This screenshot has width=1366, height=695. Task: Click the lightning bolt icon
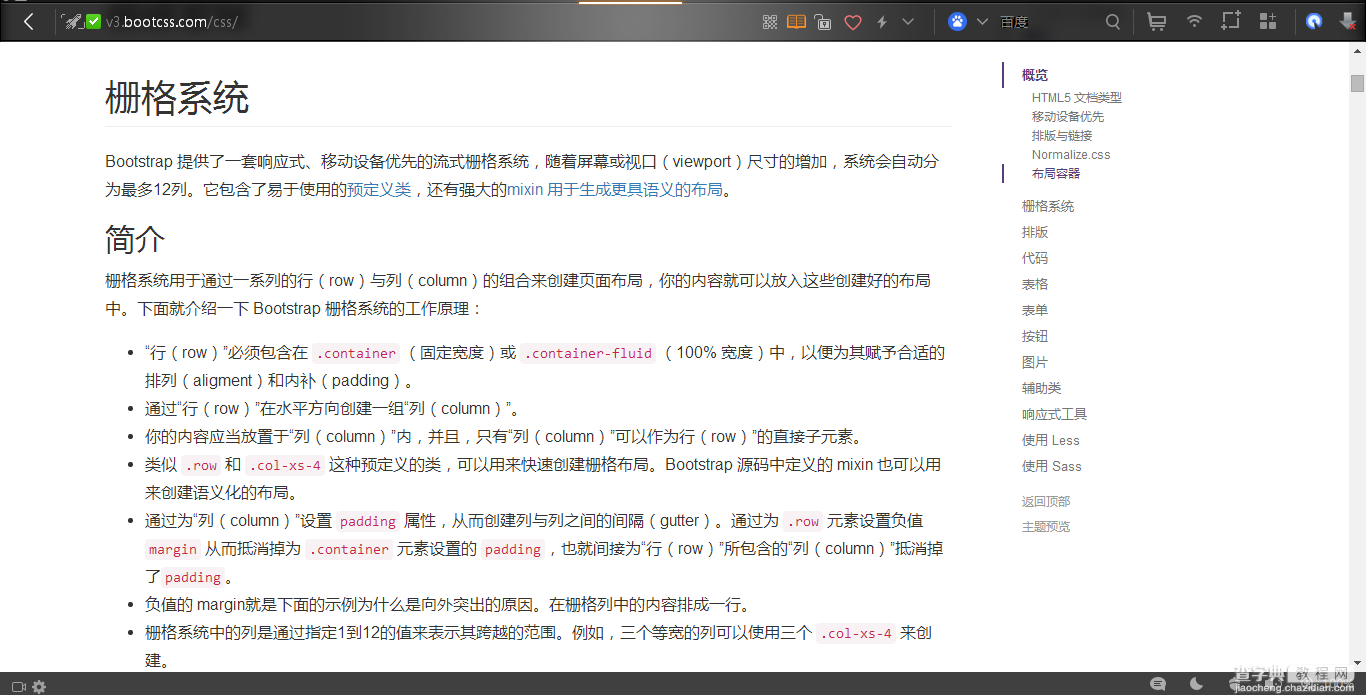click(882, 22)
